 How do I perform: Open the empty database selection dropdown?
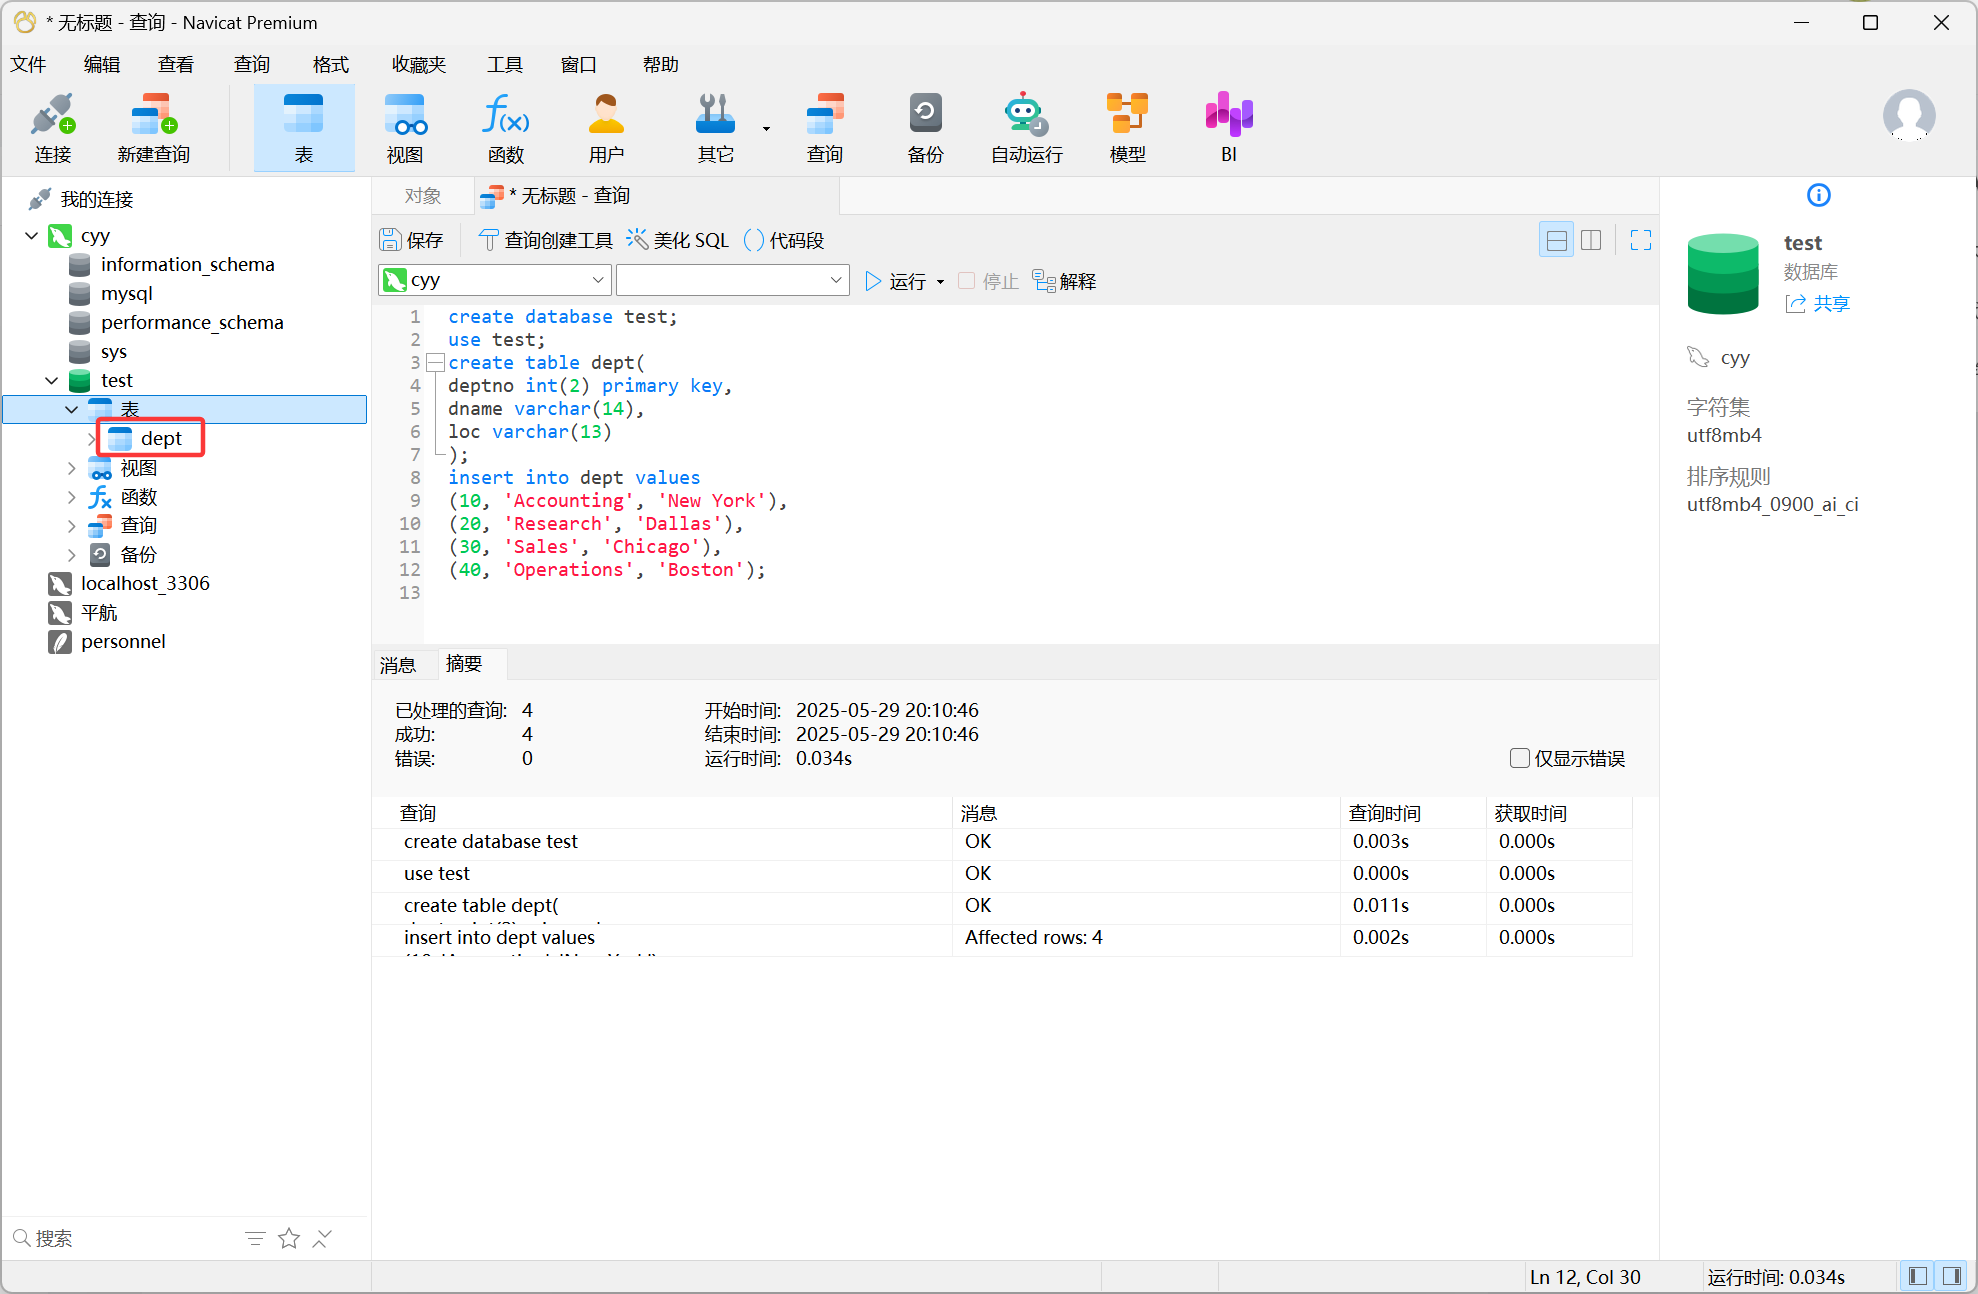[732, 280]
